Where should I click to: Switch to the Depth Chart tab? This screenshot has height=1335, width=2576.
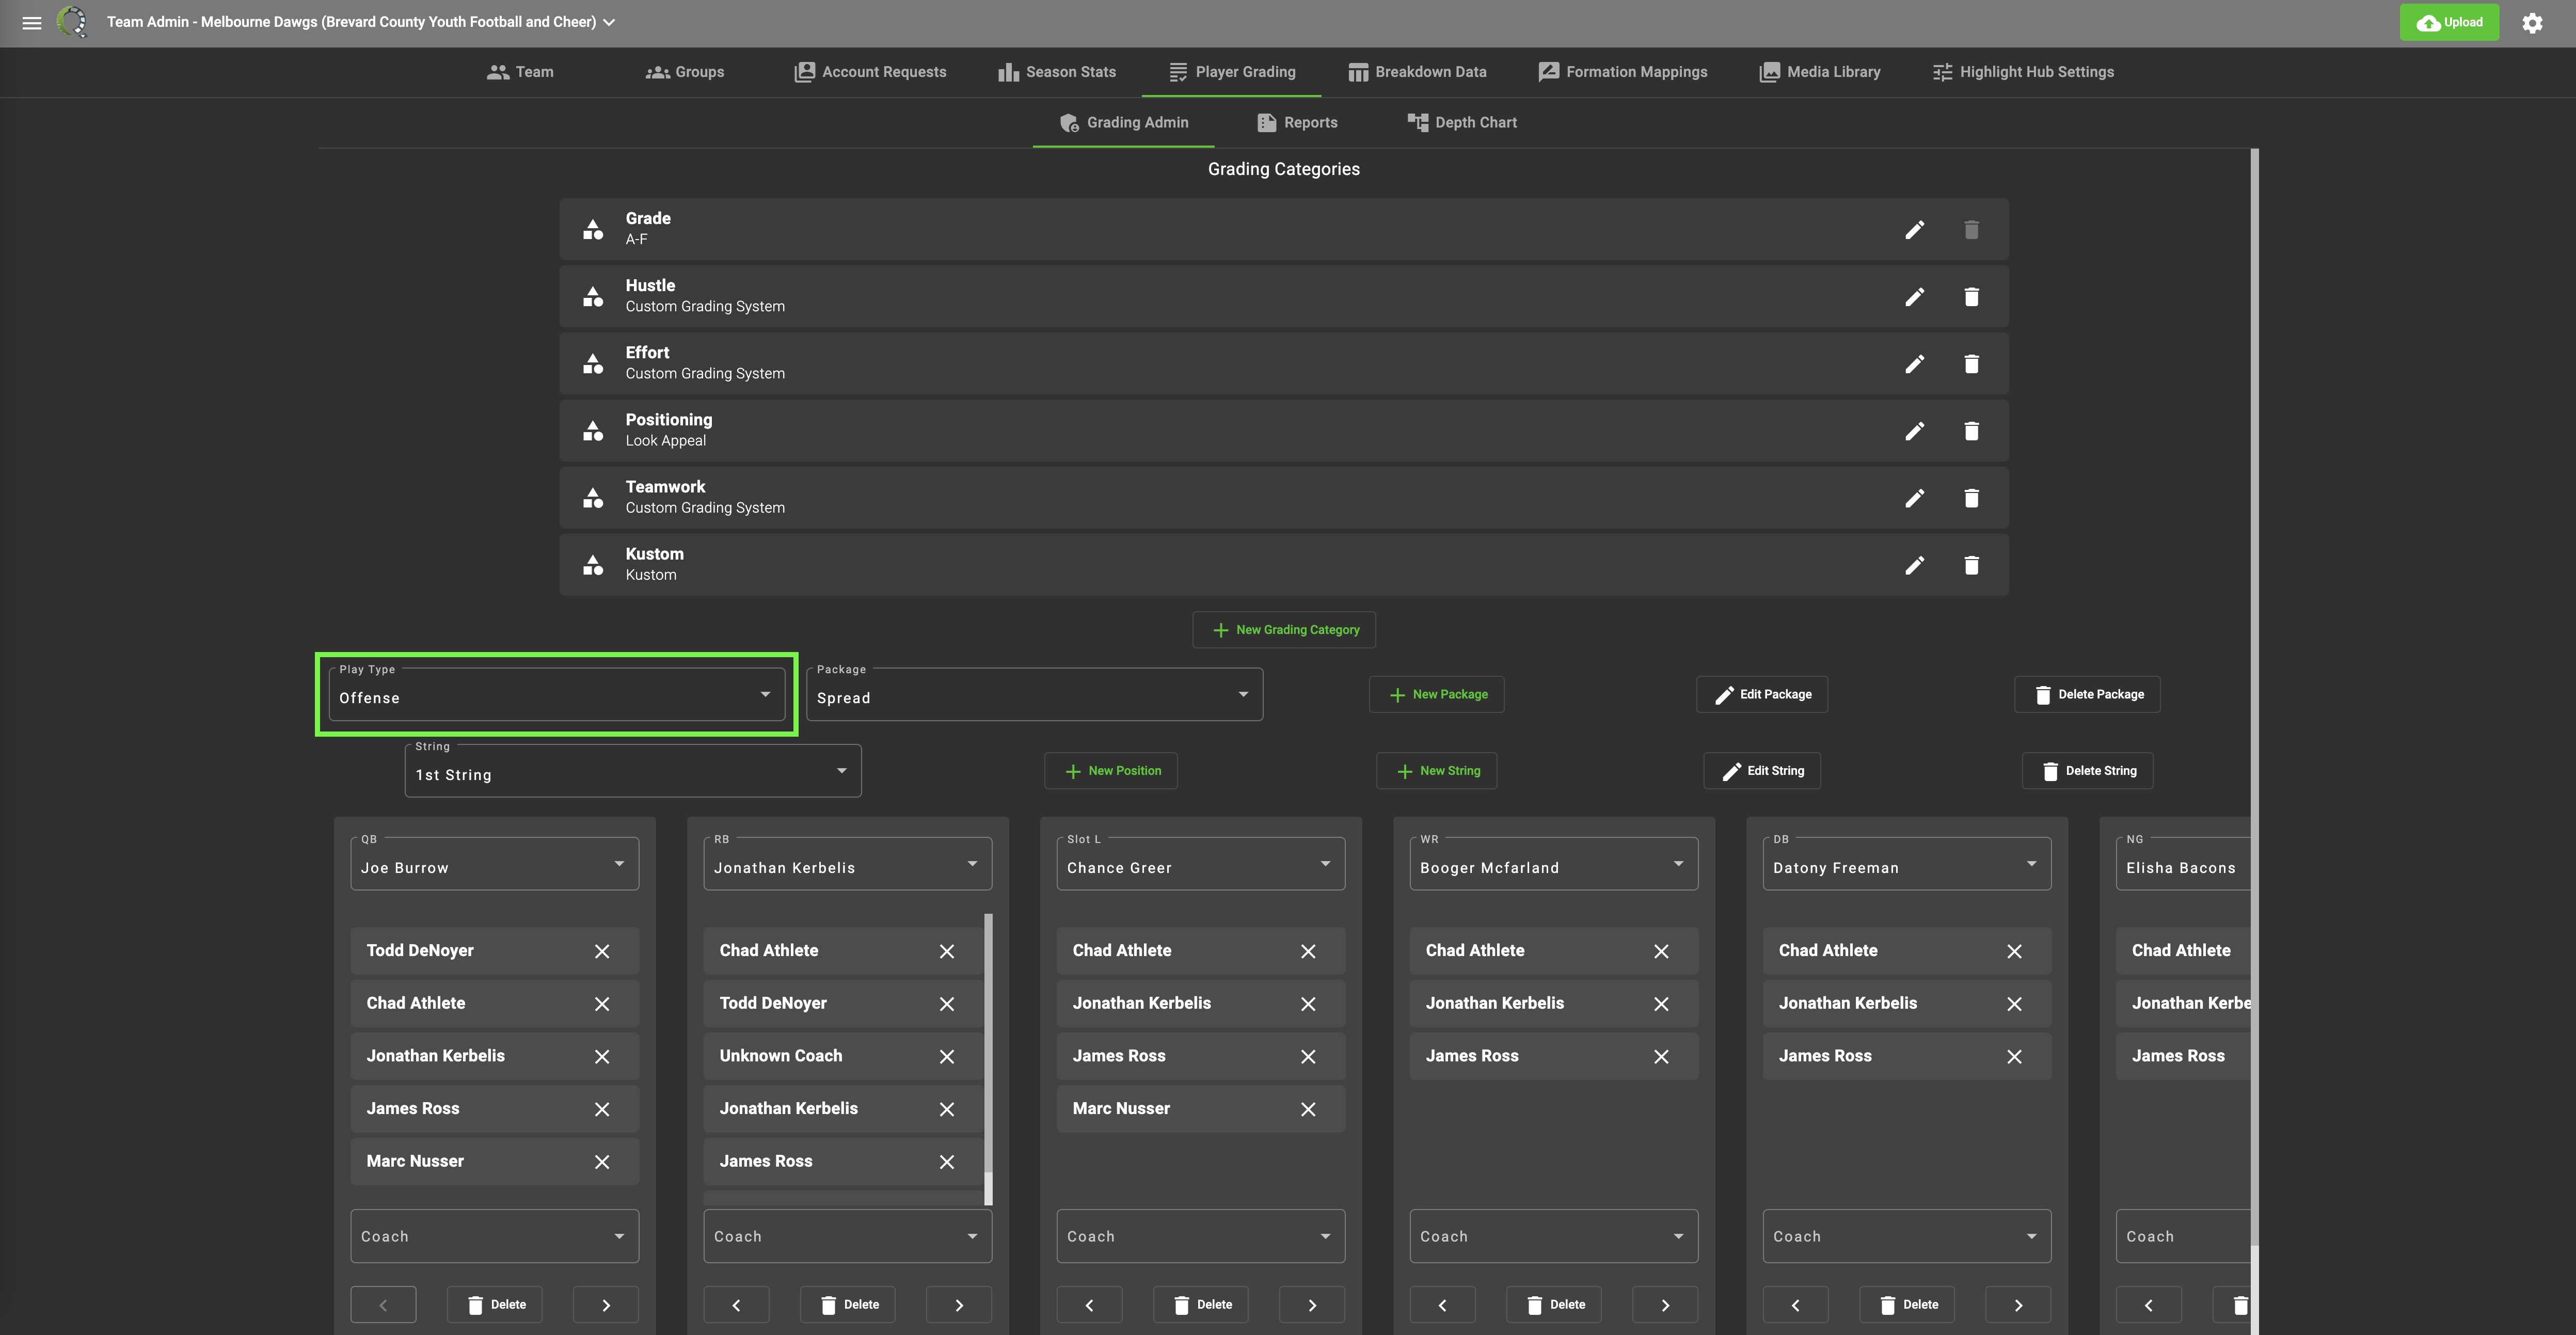click(x=1461, y=122)
